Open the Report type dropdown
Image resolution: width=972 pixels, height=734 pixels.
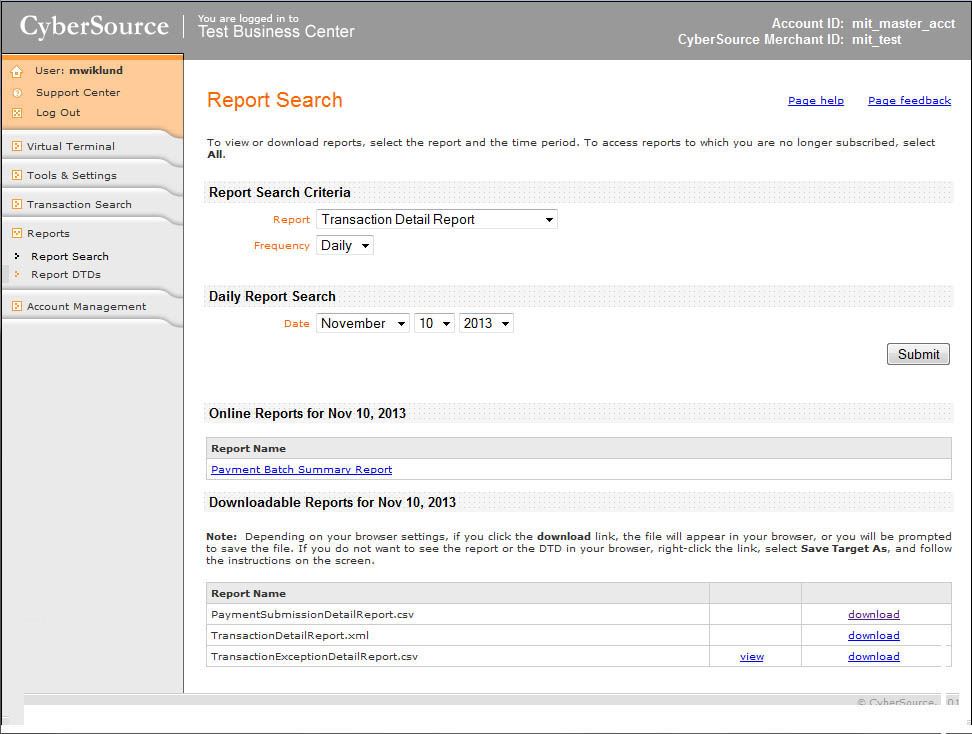[x=437, y=220]
